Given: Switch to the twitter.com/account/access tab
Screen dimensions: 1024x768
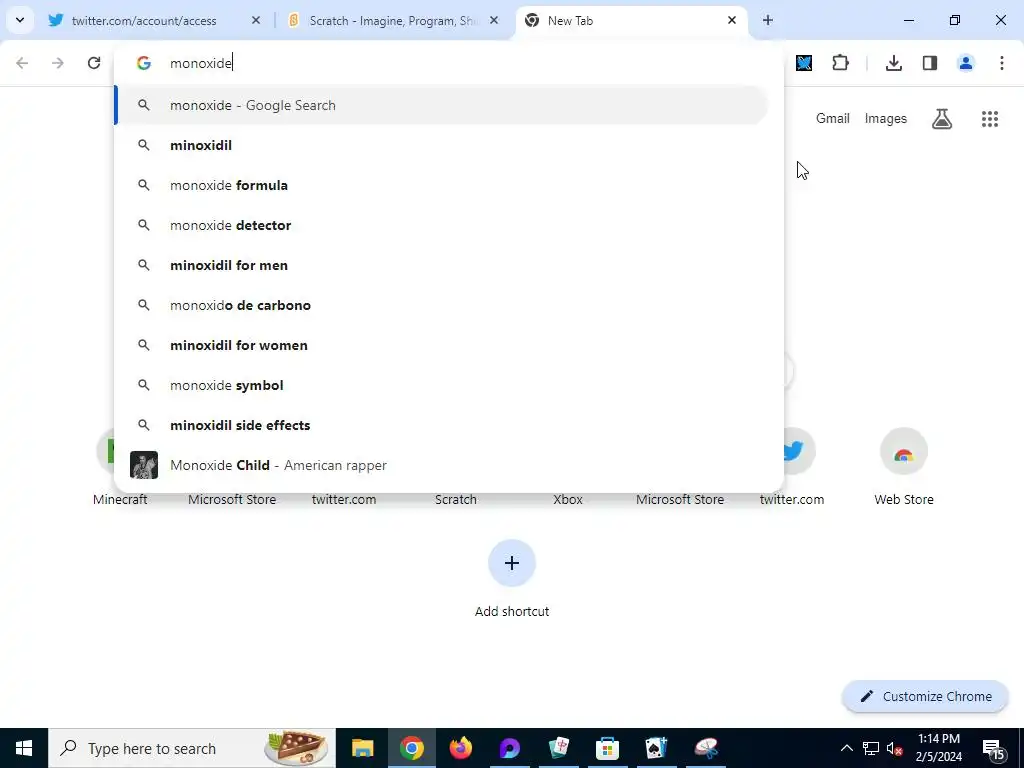Looking at the screenshot, I should click(x=144, y=21).
